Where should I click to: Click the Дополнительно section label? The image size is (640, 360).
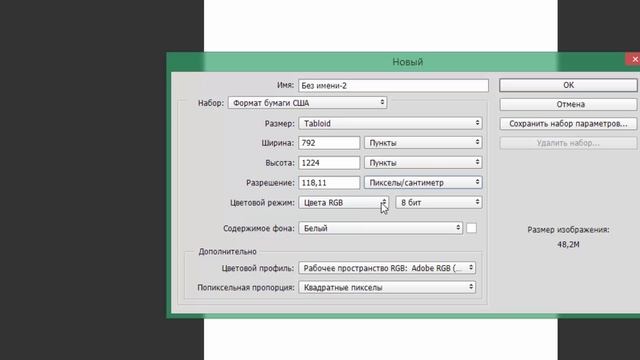(x=227, y=251)
